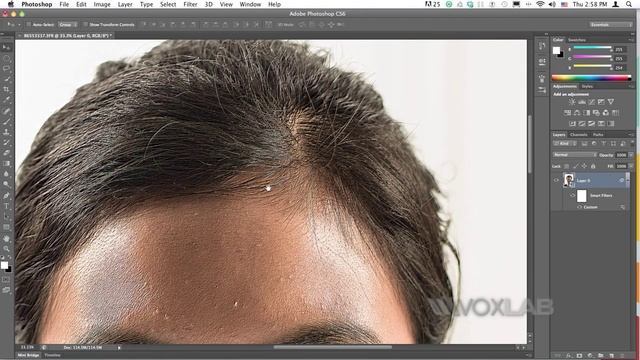Image resolution: width=640 pixels, height=360 pixels.
Task: Open the Image menu
Action: tap(102, 4)
